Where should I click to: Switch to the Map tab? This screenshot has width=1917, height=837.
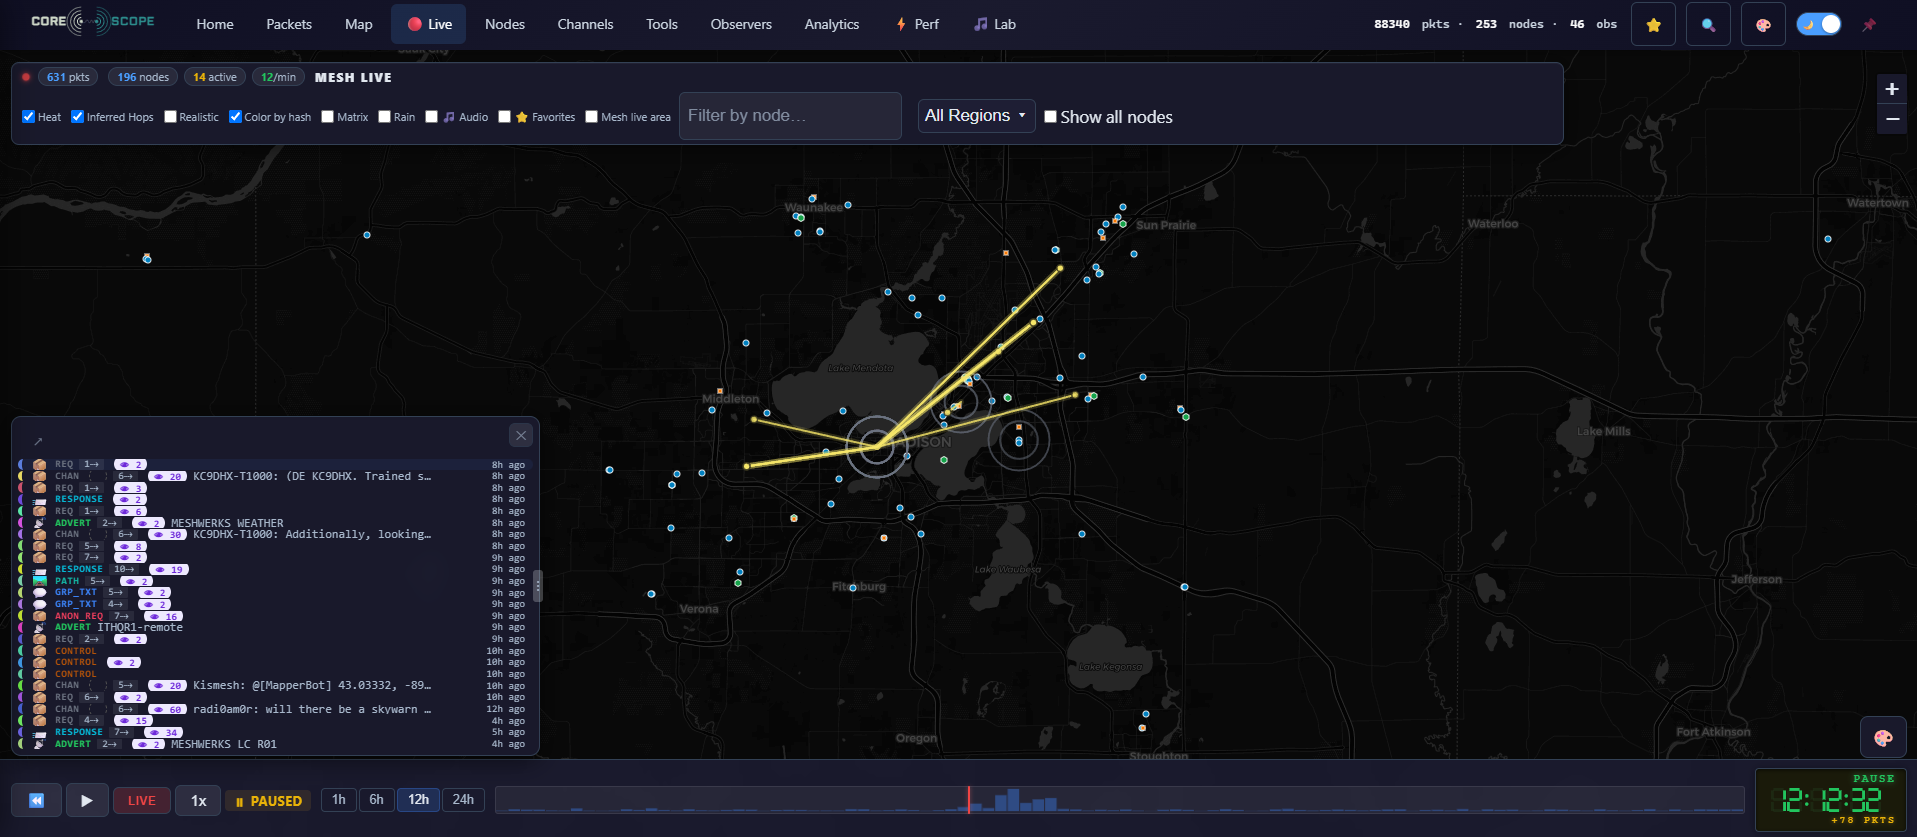tap(358, 24)
